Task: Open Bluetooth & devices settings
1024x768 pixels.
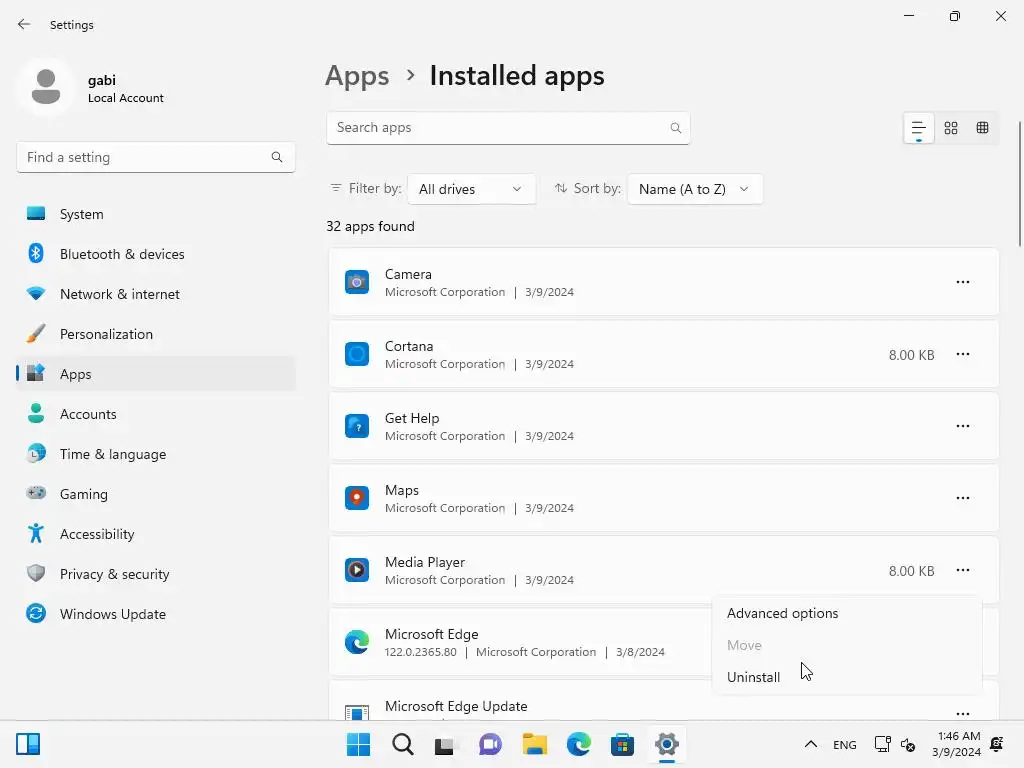Action: coord(155,254)
